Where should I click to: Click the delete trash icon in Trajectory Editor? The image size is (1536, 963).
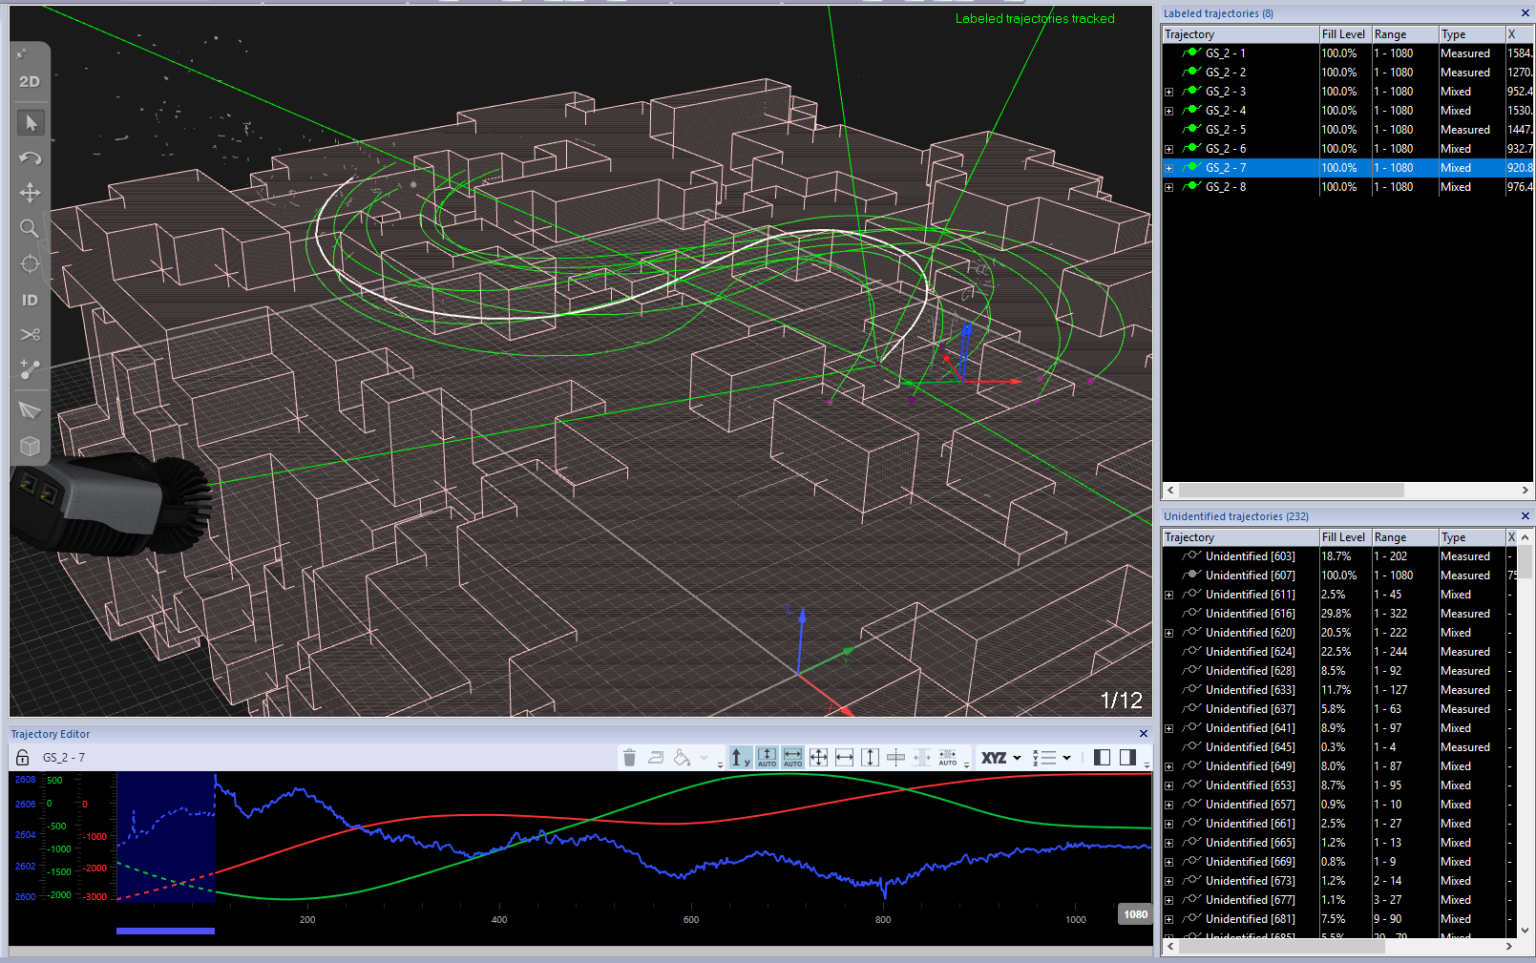629,758
